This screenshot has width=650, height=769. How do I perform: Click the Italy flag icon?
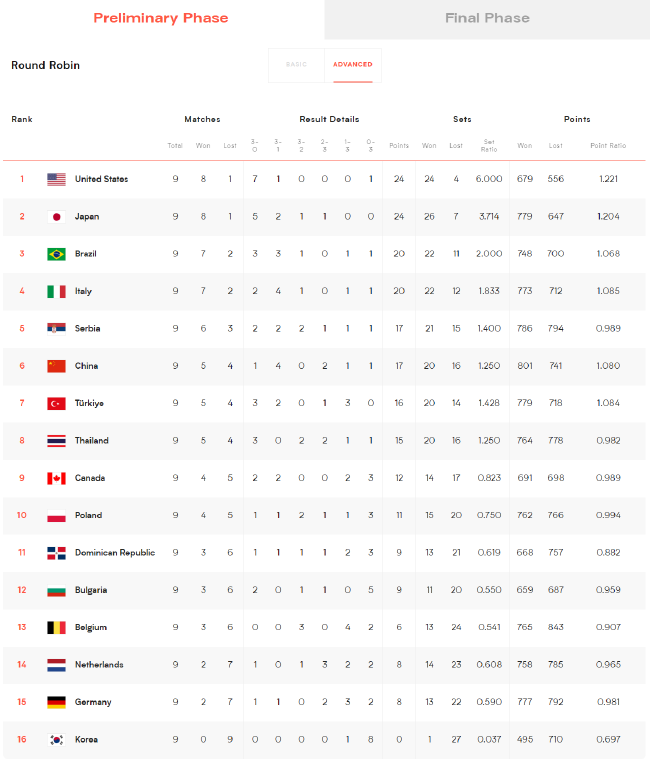pyautogui.click(x=56, y=291)
